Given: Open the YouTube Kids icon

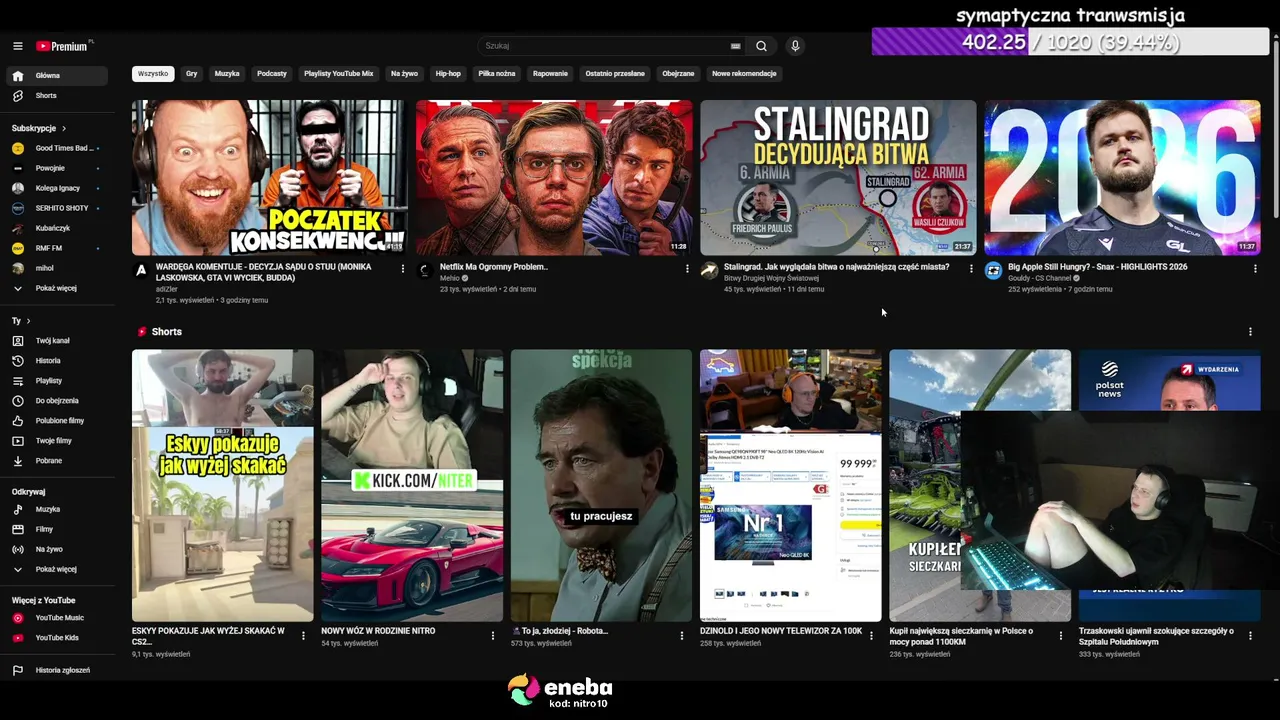Looking at the screenshot, I should (x=17, y=638).
